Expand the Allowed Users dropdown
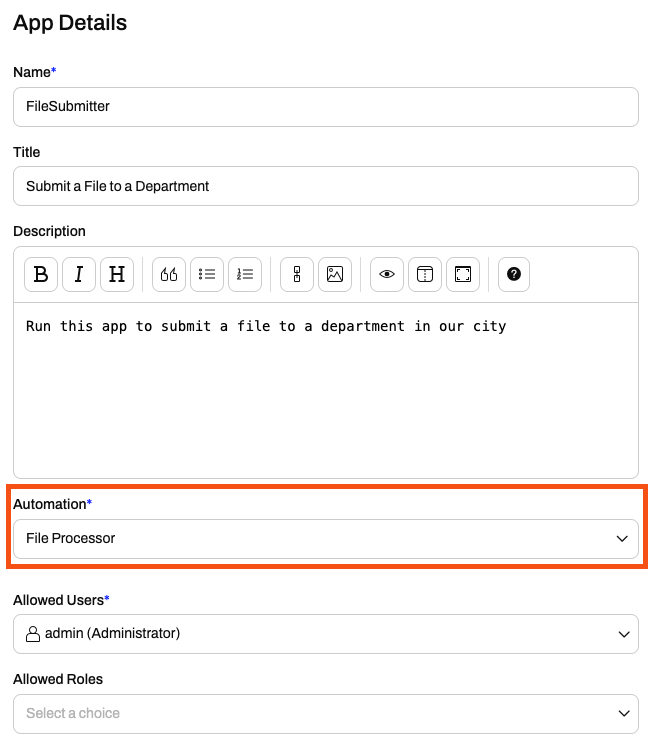Viewport: 648px width, 745px height. [x=326, y=634]
